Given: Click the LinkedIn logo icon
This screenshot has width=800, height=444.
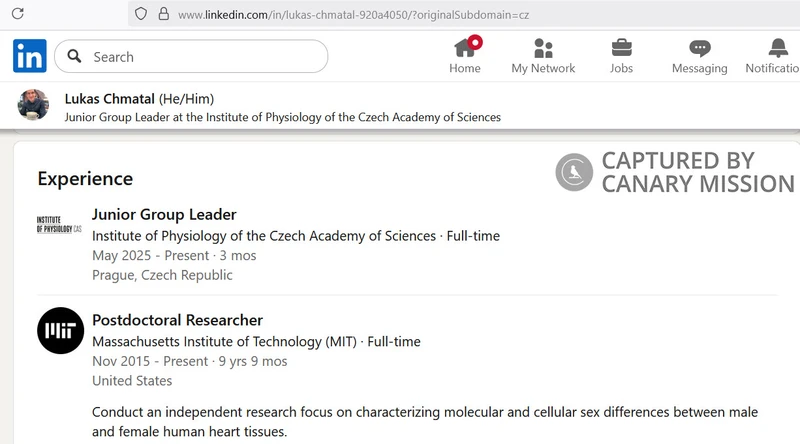Looking at the screenshot, I should 30,57.
